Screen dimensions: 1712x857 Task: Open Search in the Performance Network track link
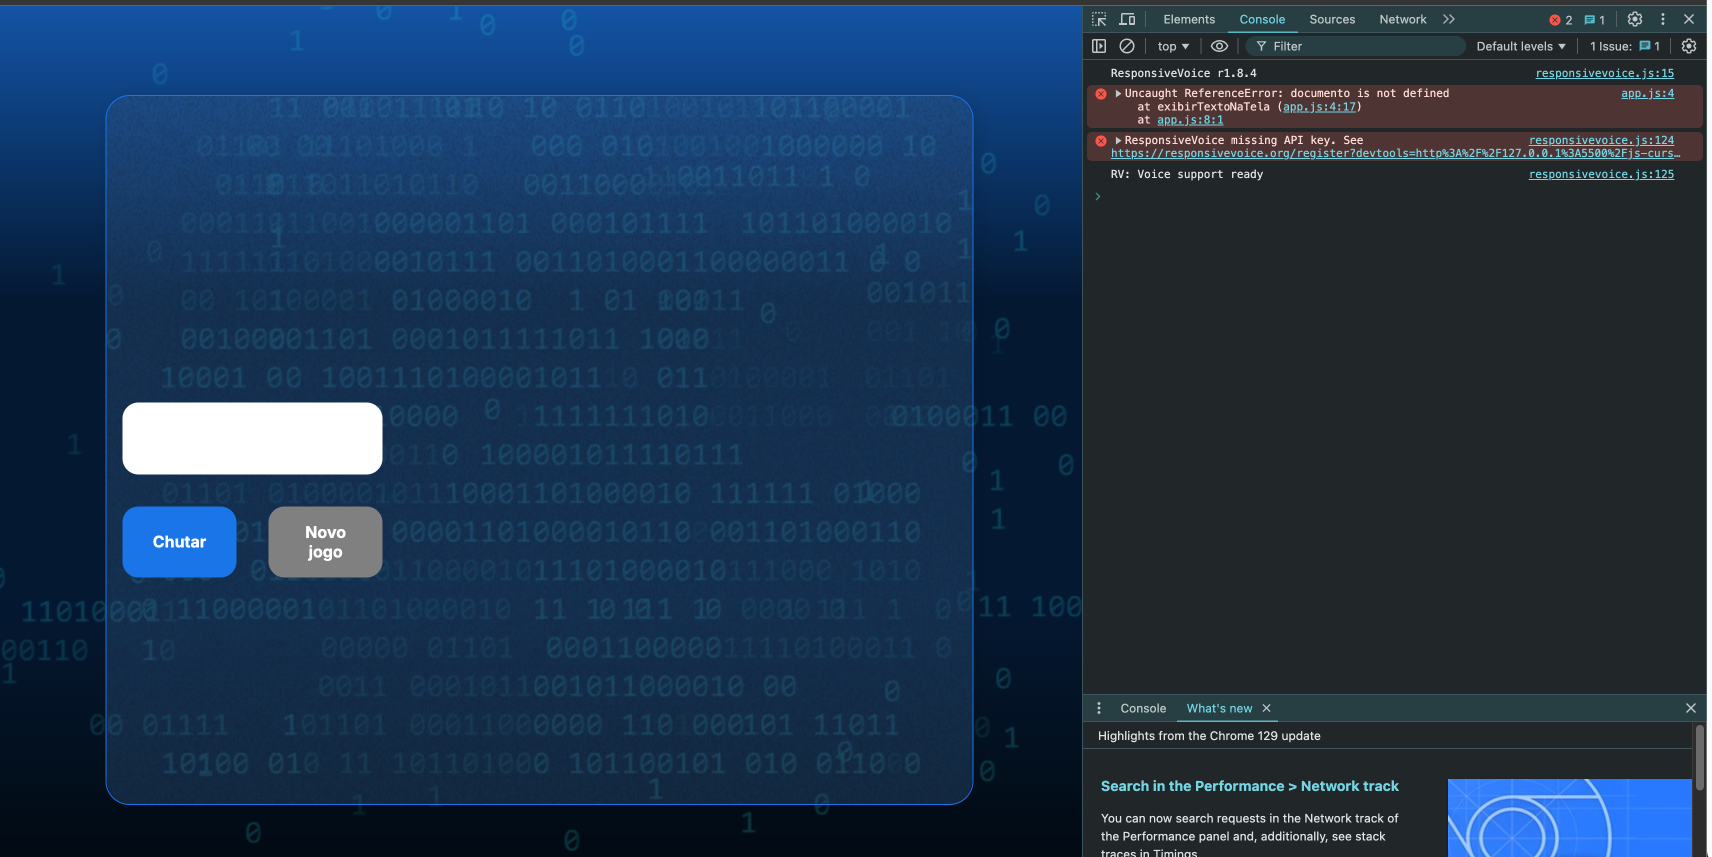pyautogui.click(x=1250, y=786)
